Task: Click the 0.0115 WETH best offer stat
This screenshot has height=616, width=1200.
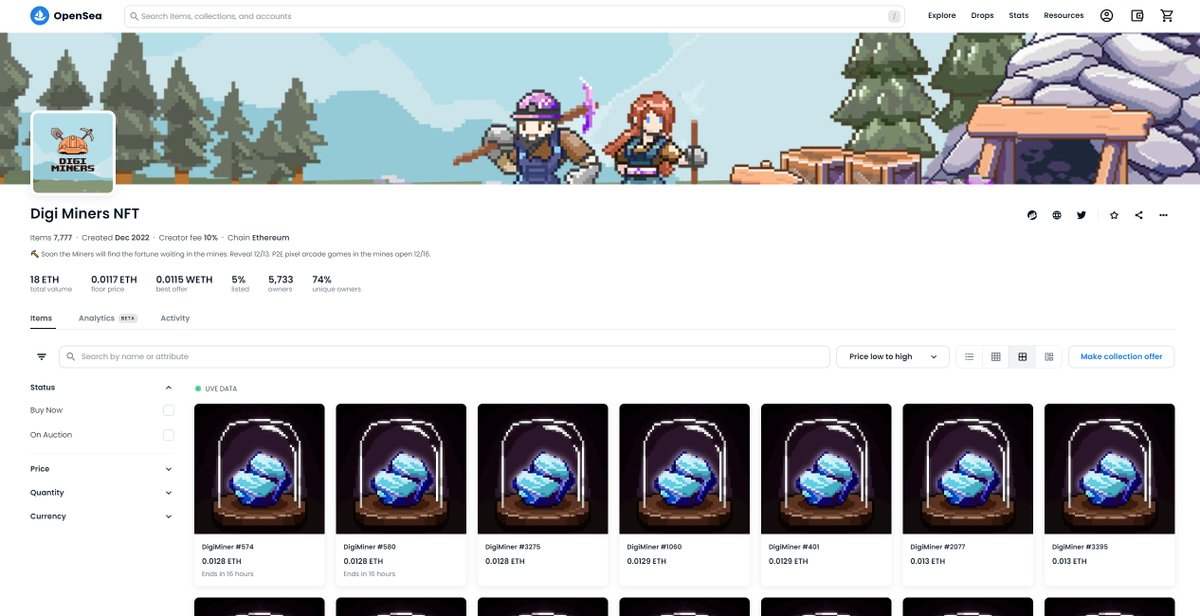Action: click(x=184, y=283)
